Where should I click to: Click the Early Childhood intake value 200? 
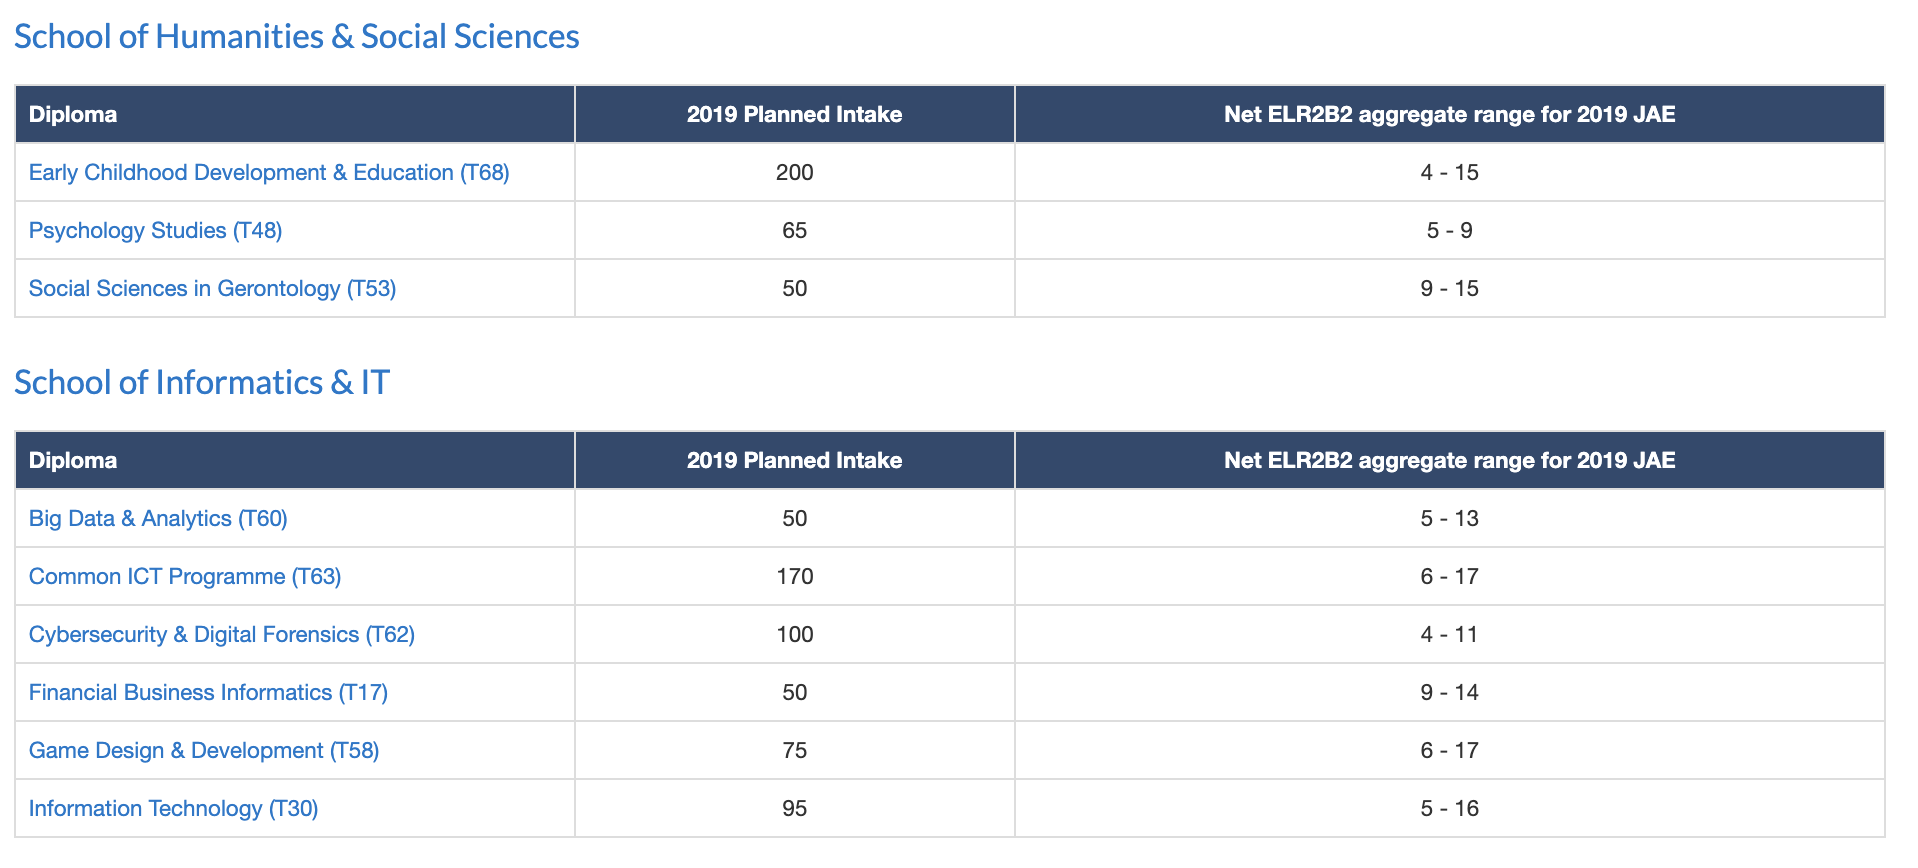[x=794, y=173]
